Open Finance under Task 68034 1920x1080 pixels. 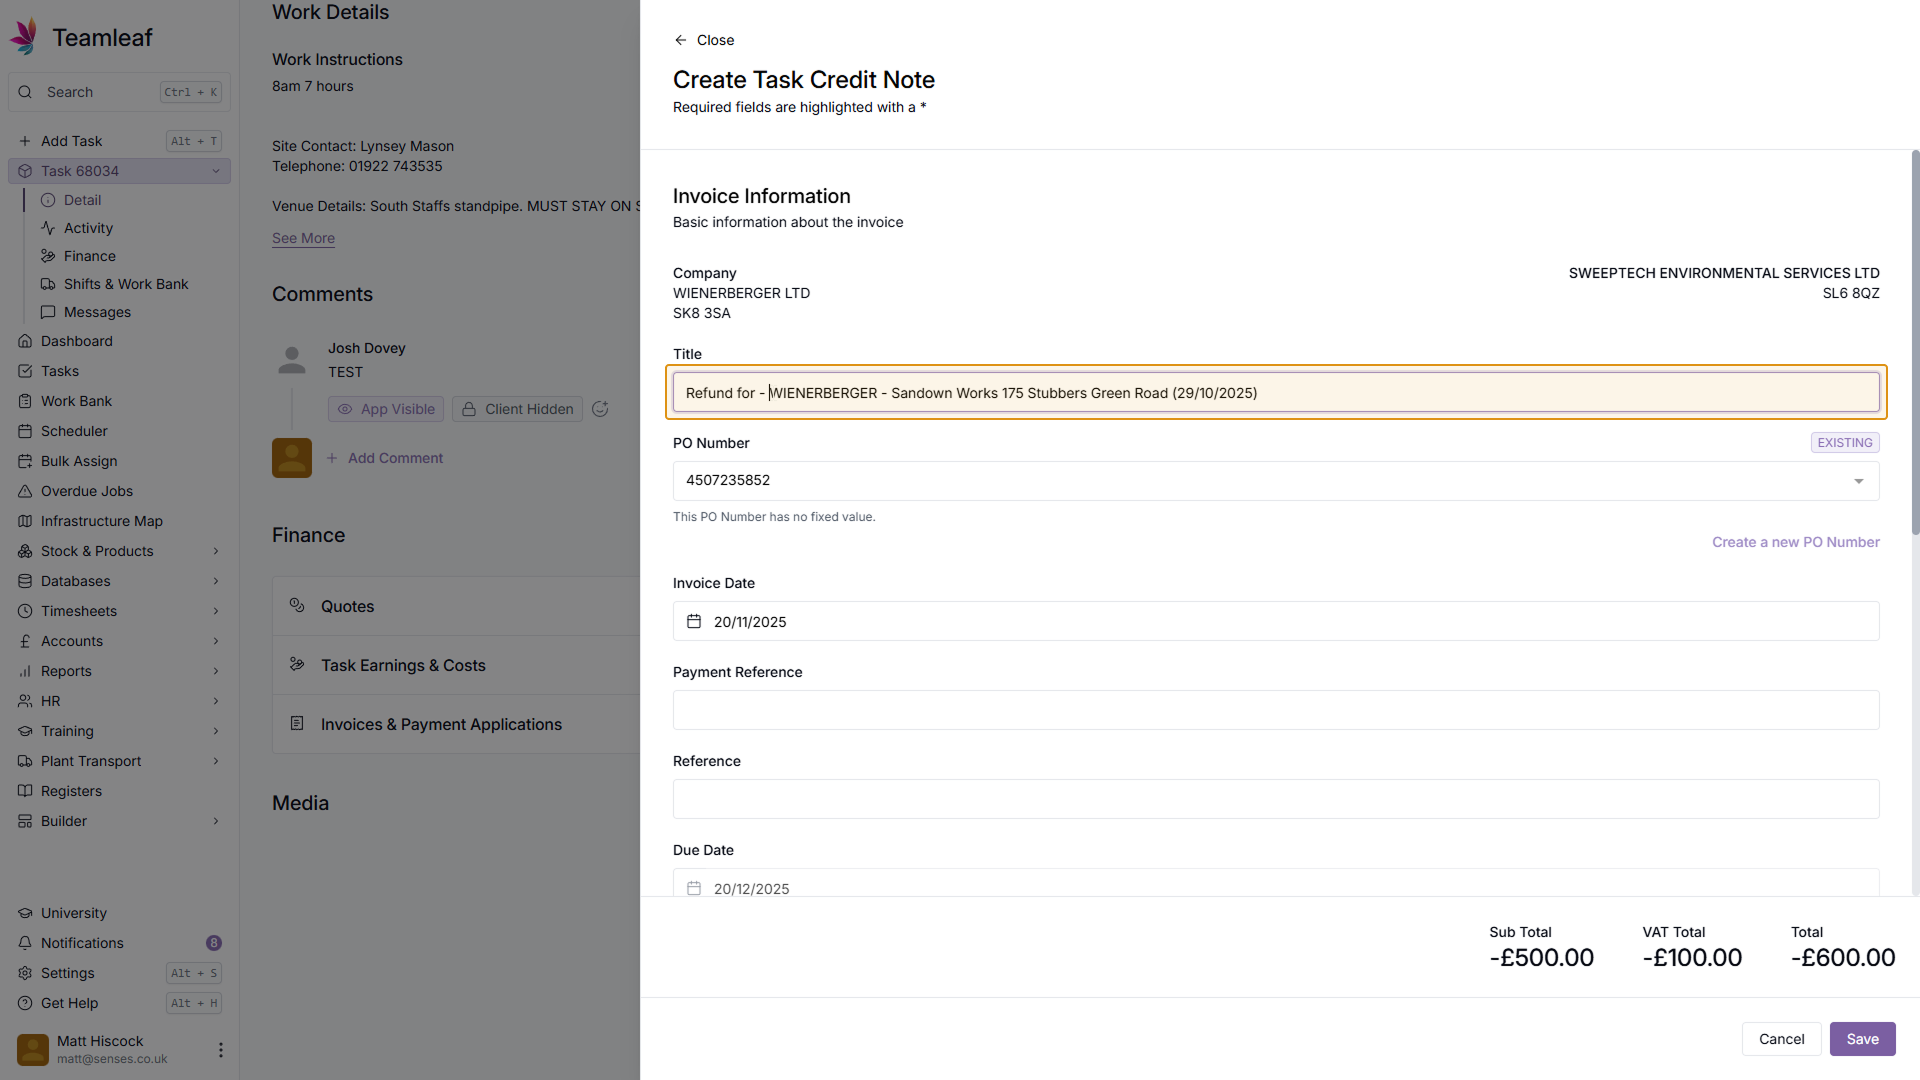coord(89,256)
